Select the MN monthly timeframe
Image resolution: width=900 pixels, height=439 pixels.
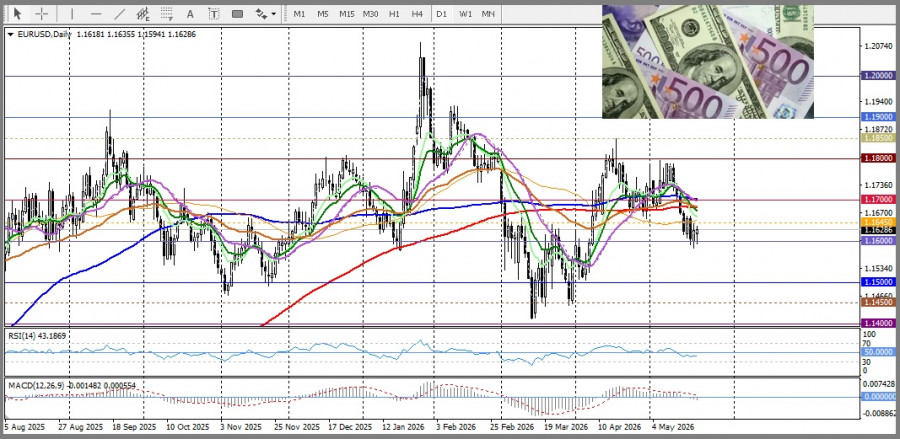[488, 13]
